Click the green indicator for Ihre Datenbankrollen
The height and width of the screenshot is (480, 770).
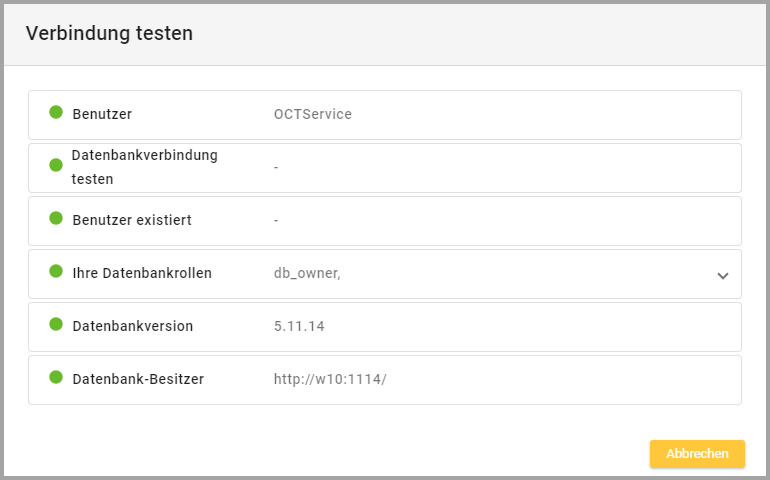coord(56,271)
